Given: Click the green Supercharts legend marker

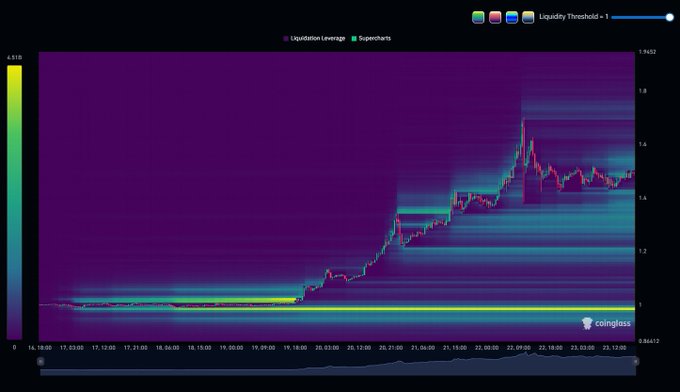Looking at the screenshot, I should click(x=354, y=39).
